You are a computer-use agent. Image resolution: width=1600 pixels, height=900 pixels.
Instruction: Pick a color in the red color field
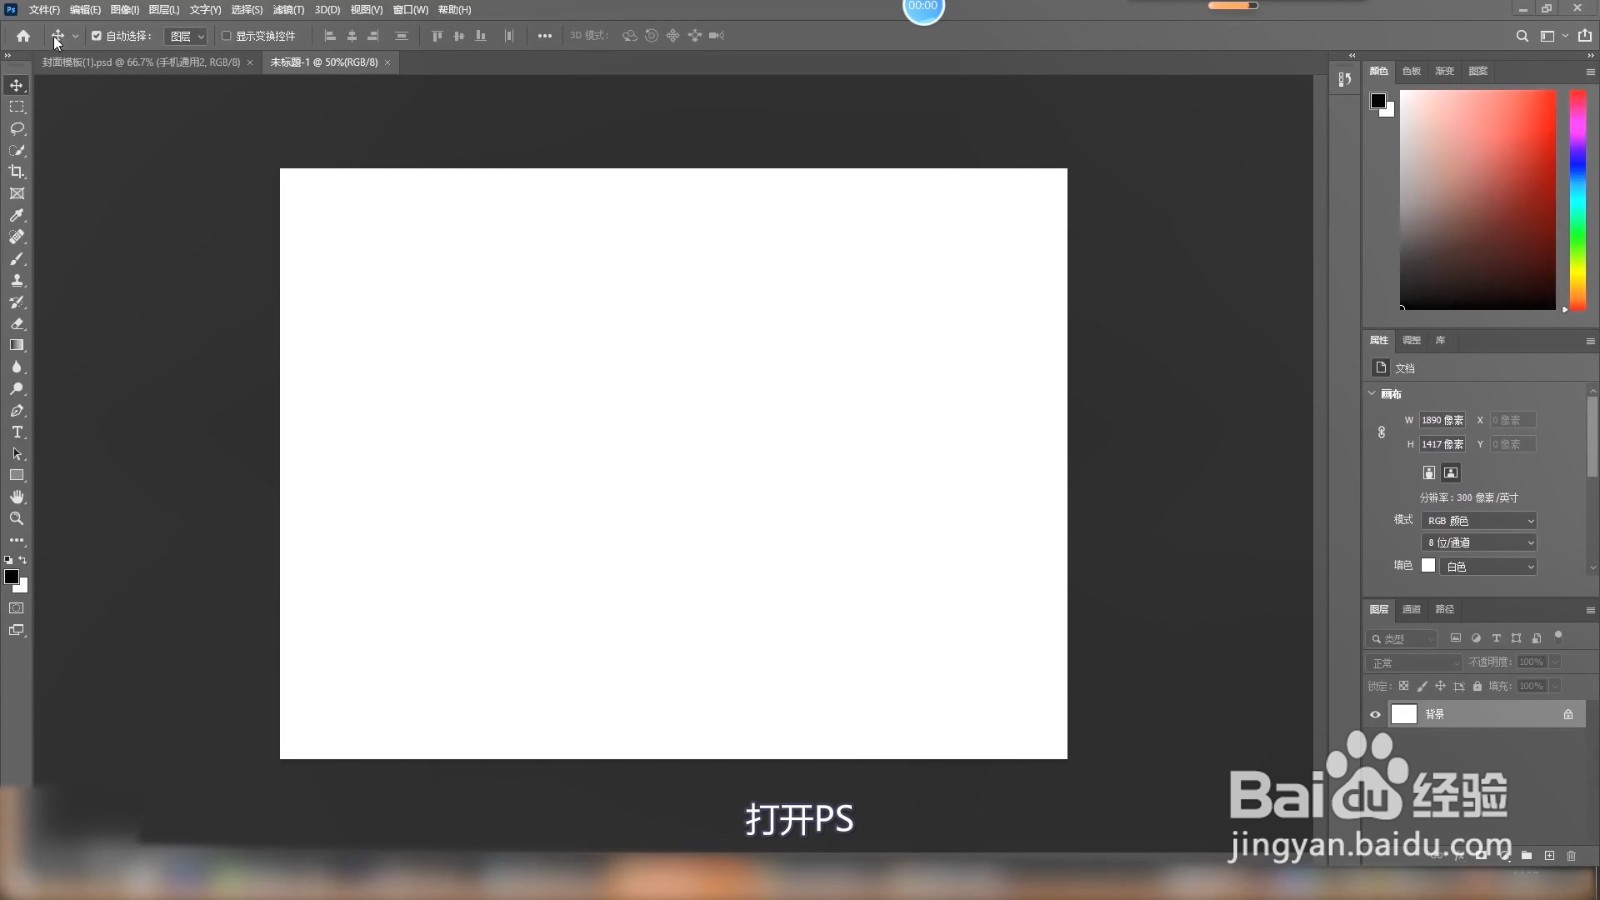click(x=1478, y=200)
